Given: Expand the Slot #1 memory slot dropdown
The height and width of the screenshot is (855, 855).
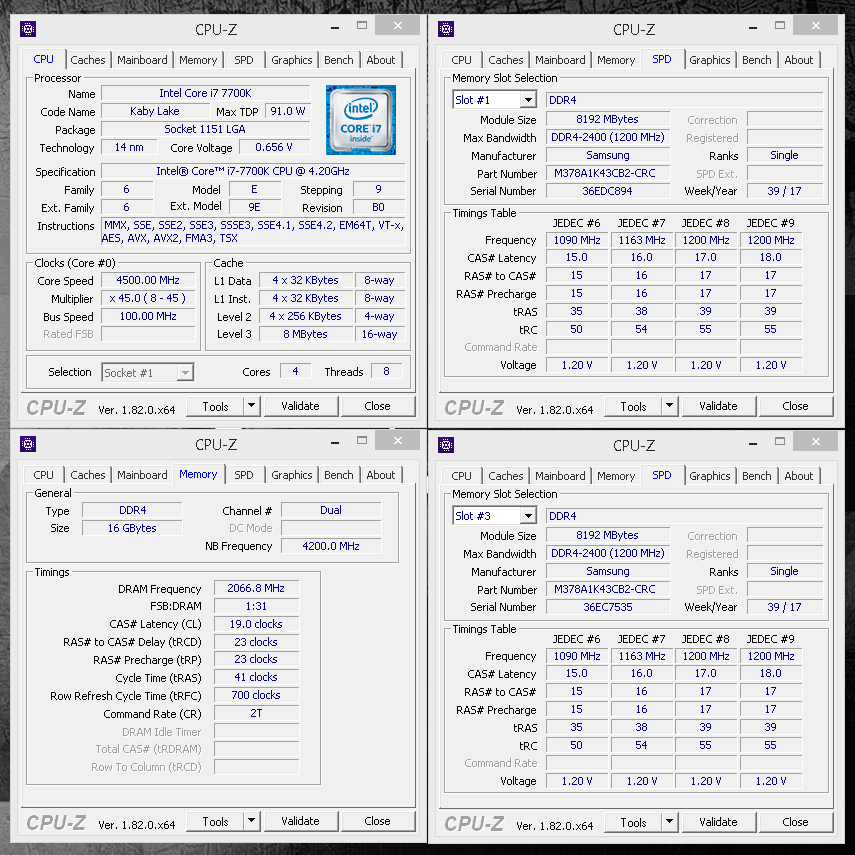Looking at the screenshot, I should click(528, 100).
